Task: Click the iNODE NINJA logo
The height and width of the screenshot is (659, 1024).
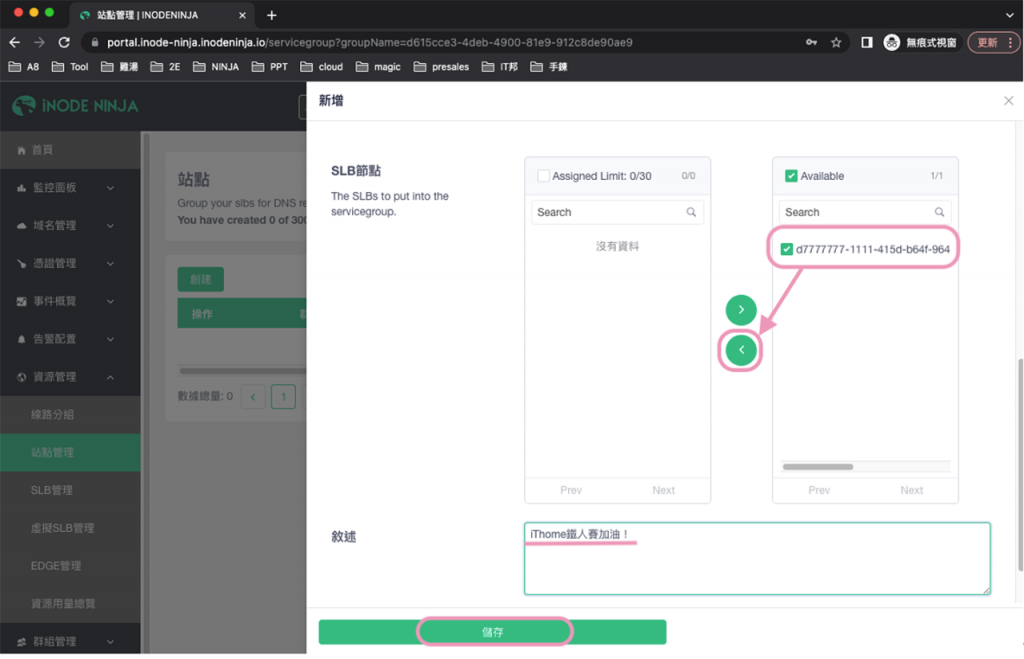Action: click(75, 106)
